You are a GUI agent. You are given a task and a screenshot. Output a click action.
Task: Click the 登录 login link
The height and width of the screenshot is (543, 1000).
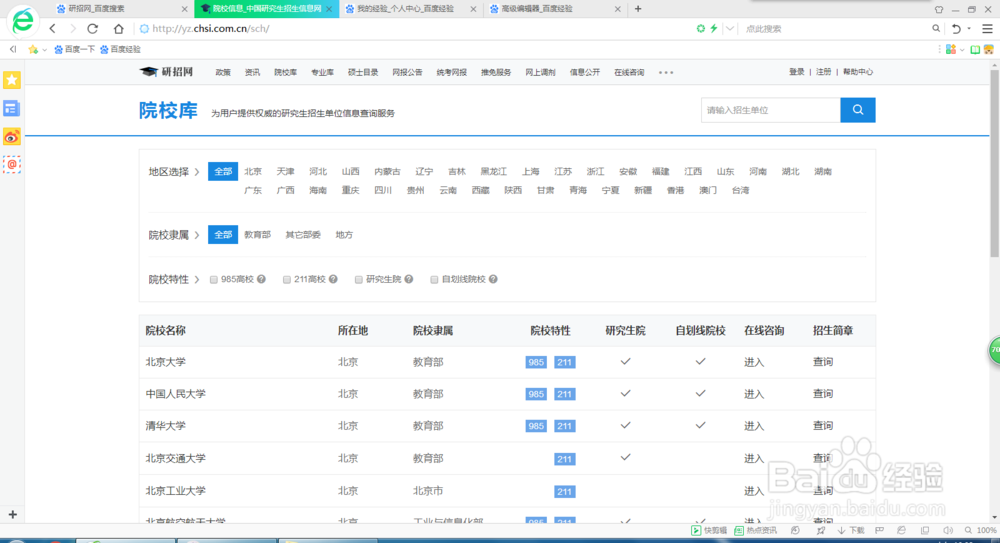[797, 72]
